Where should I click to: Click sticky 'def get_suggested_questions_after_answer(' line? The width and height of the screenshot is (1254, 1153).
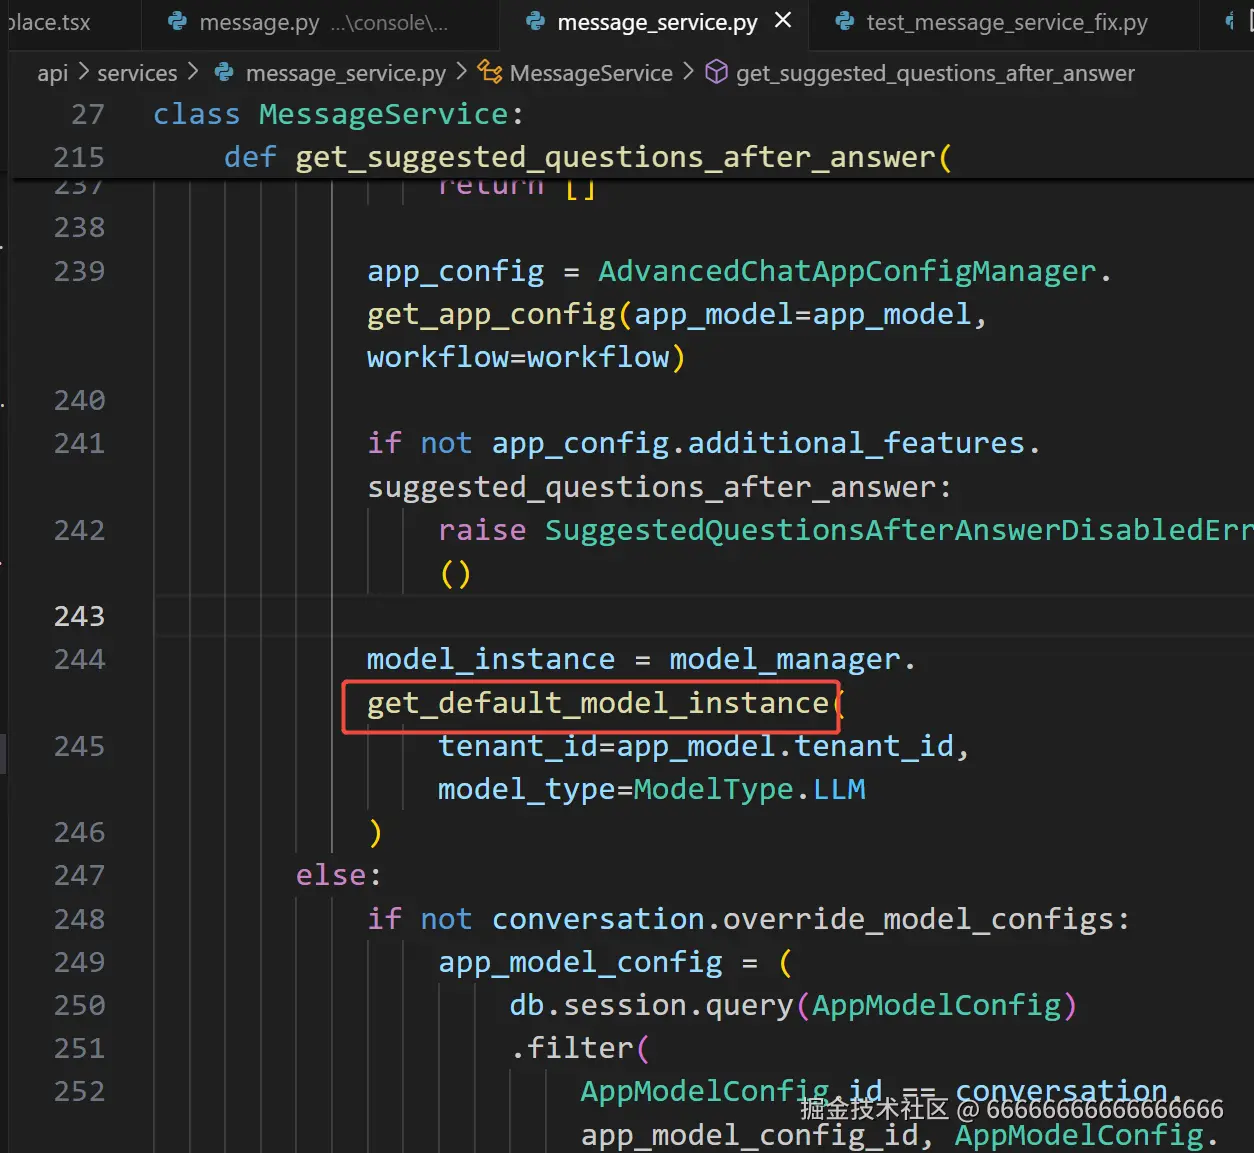click(587, 157)
